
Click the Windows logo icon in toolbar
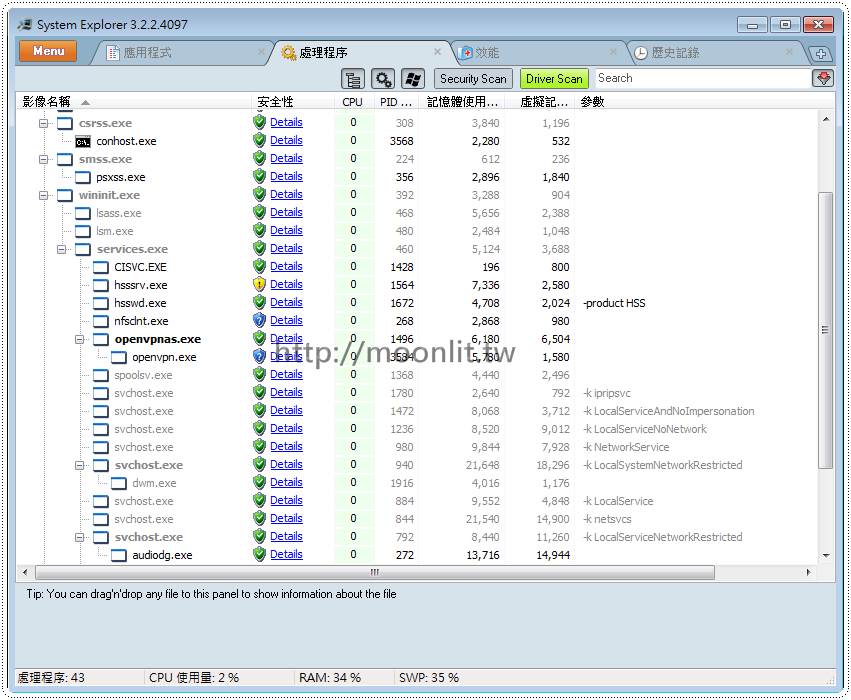point(412,78)
